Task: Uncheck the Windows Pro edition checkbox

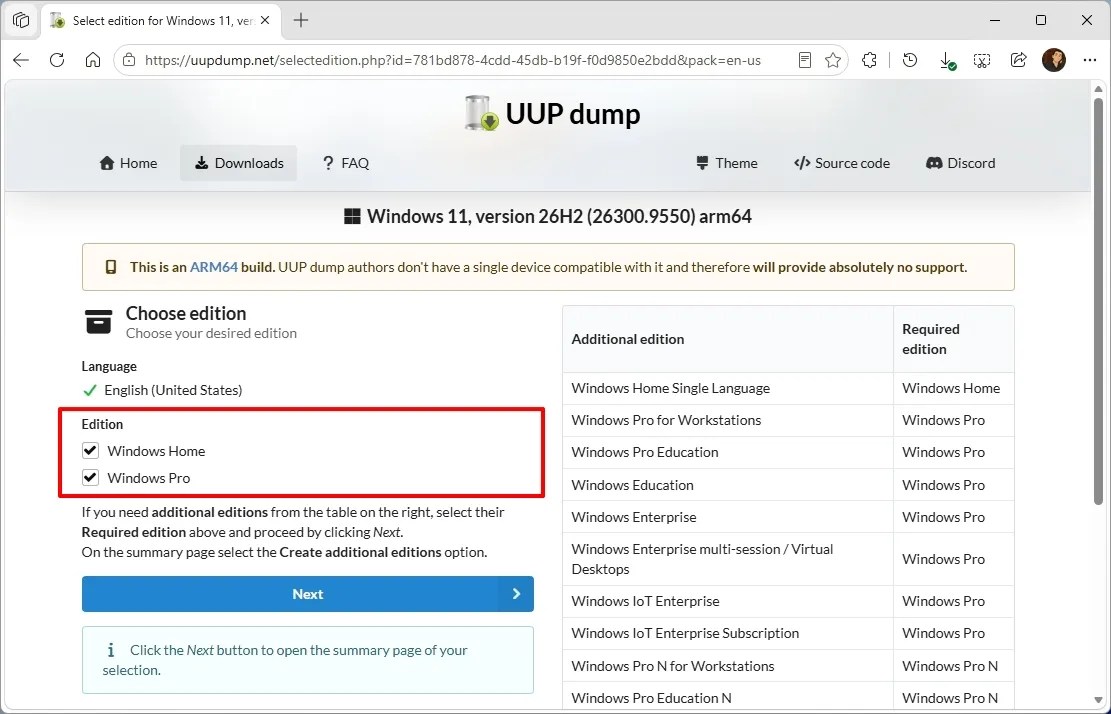Action: click(x=90, y=477)
